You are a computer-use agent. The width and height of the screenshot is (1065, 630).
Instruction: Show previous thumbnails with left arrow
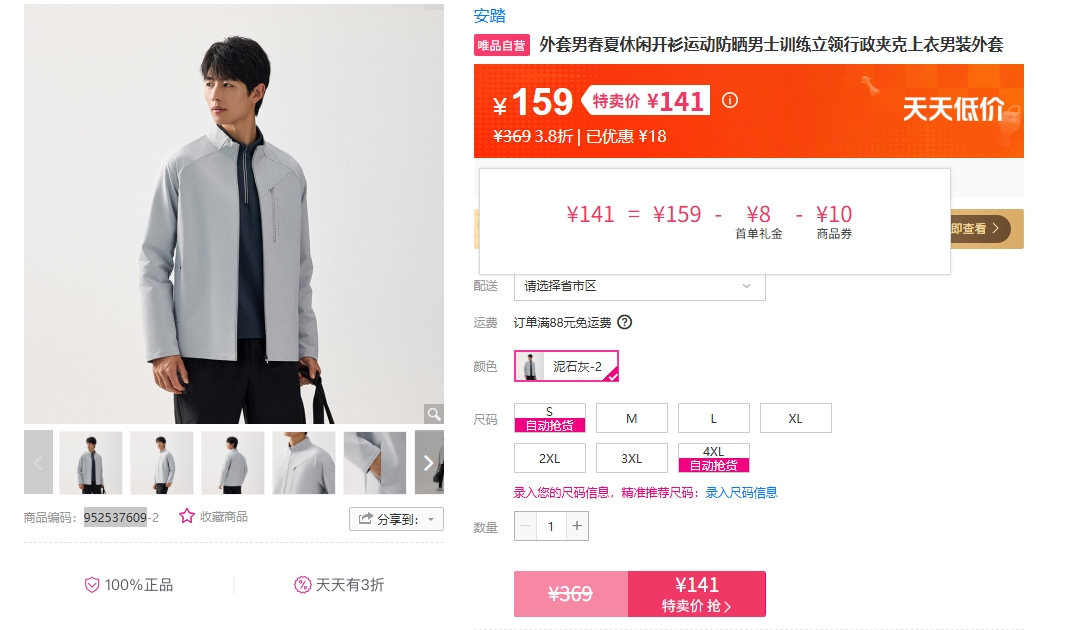coord(38,462)
